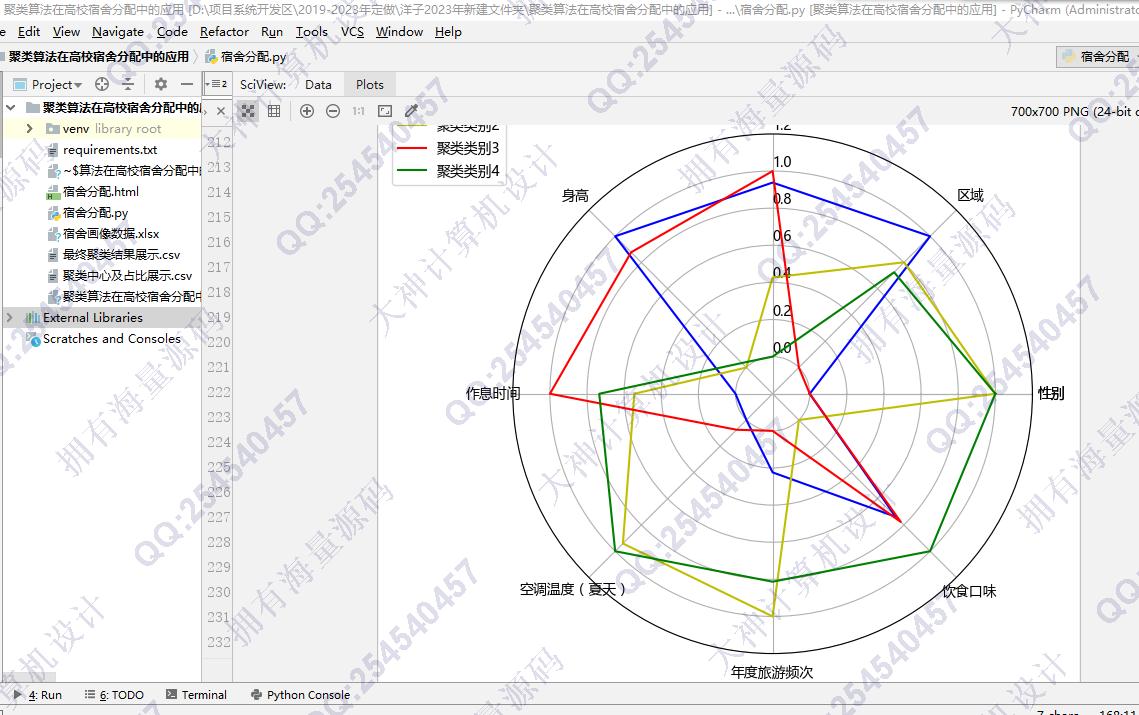1139x715 pixels.
Task: Open the Python Console tool window
Action: click(x=300, y=695)
